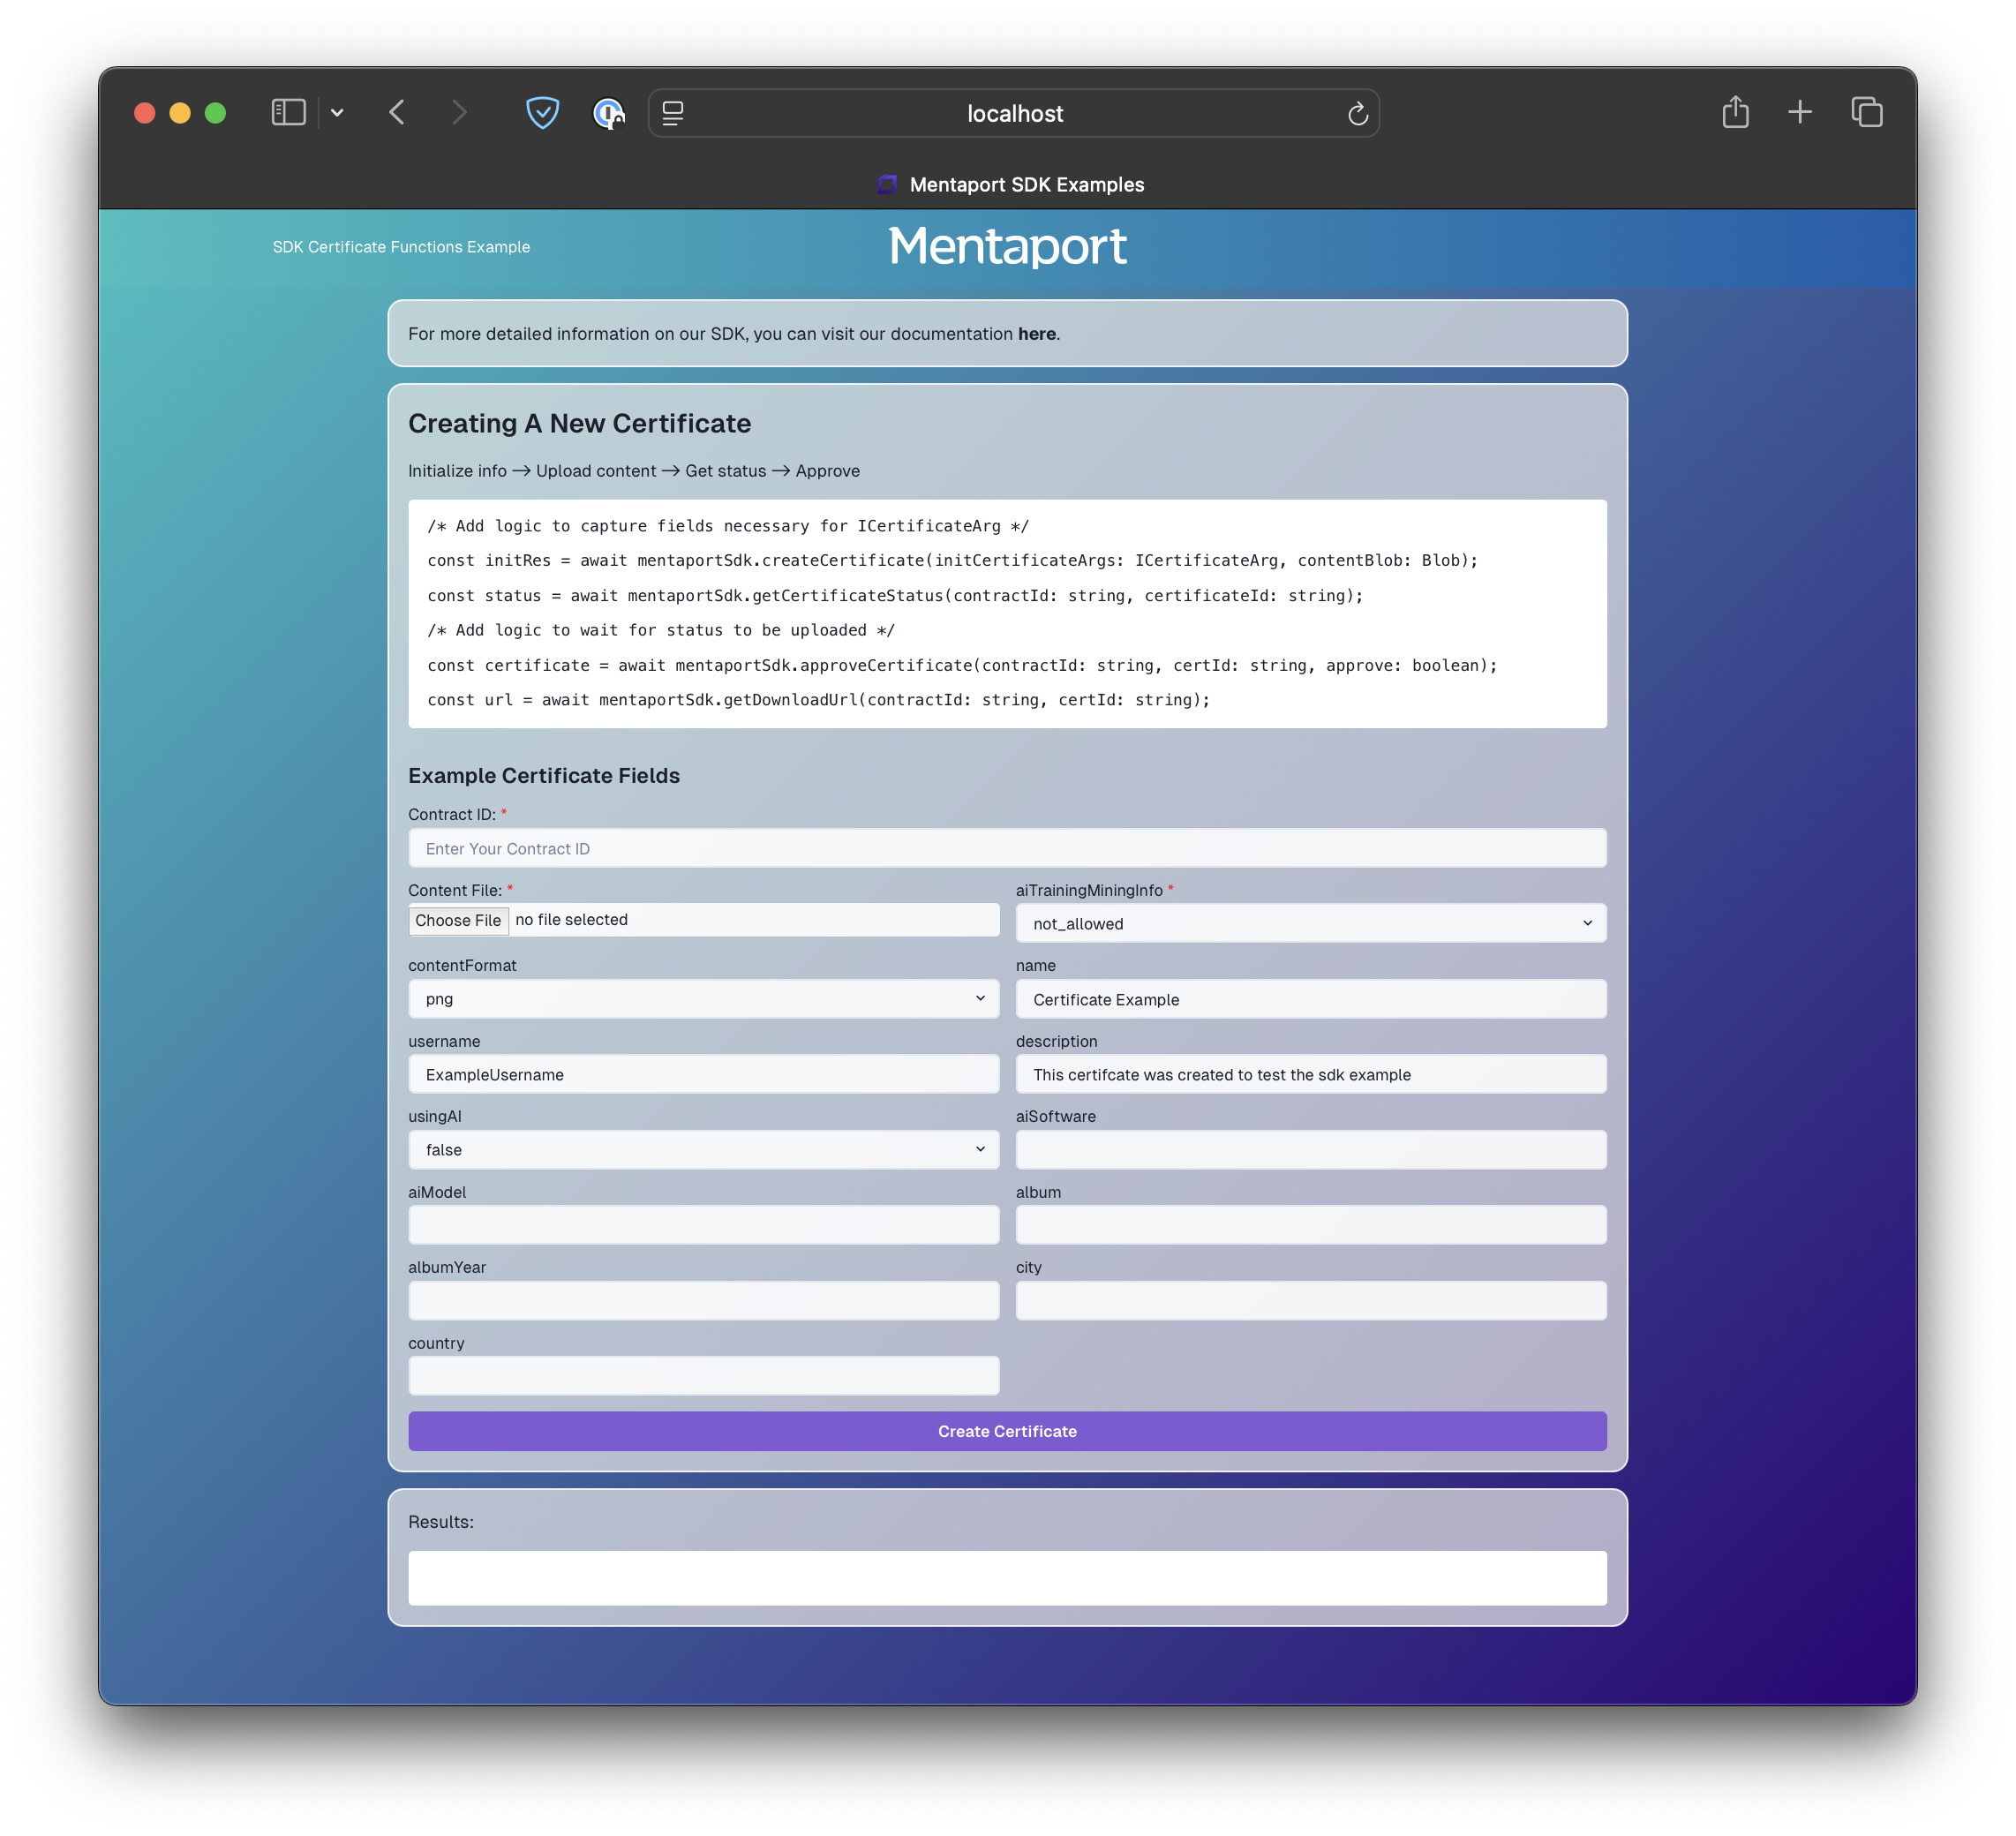Click the username ExampleUsername field
The image size is (2016, 1836).
703,1073
